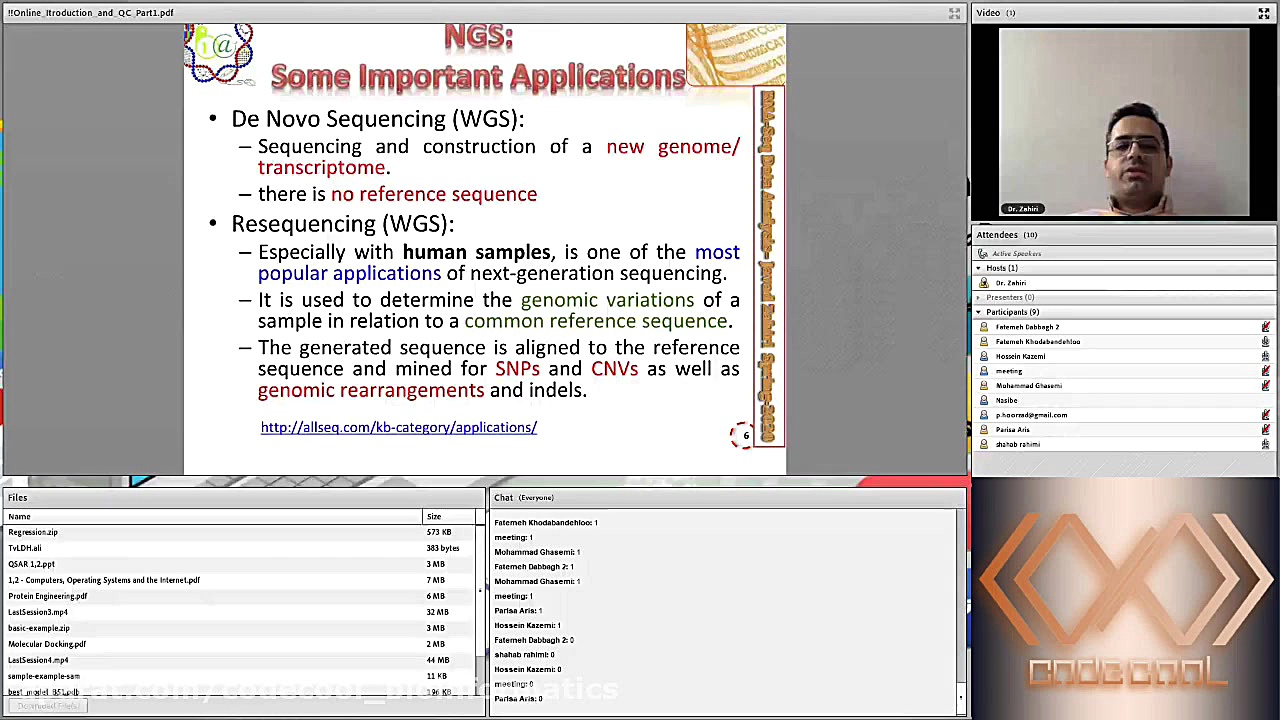Click the Chat (Everyone) pod title
Screen dimensions: 1280x720
(524, 498)
